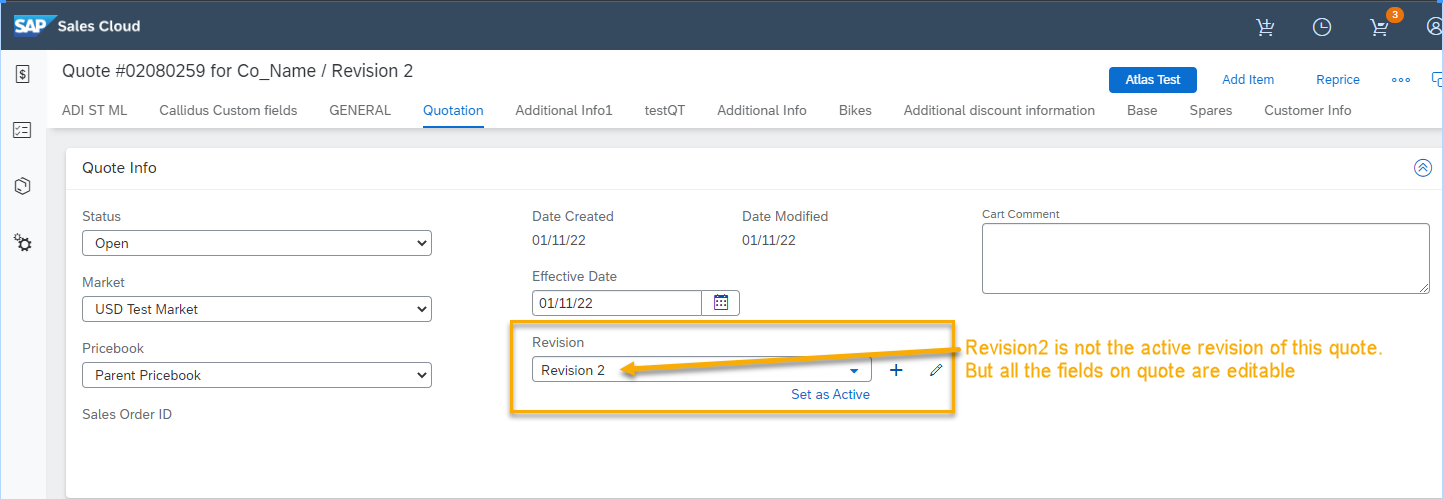Screen dimensions: 1443x499
Task: Click the Date Created value 01/11/22
Action: click(x=559, y=240)
